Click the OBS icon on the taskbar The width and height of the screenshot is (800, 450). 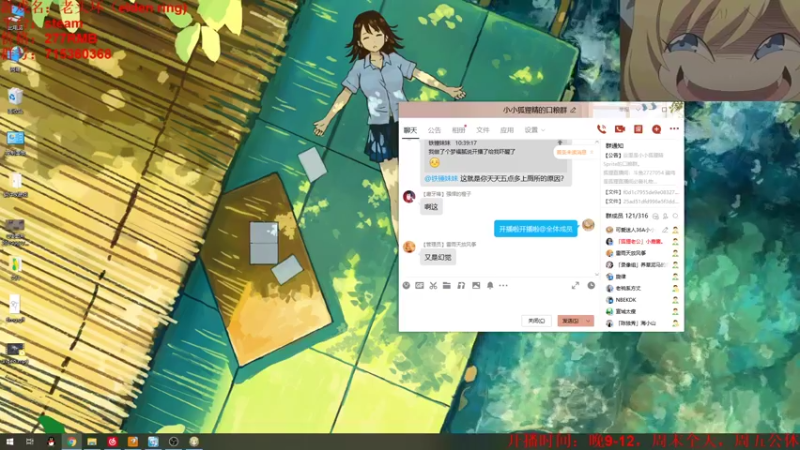(x=173, y=442)
